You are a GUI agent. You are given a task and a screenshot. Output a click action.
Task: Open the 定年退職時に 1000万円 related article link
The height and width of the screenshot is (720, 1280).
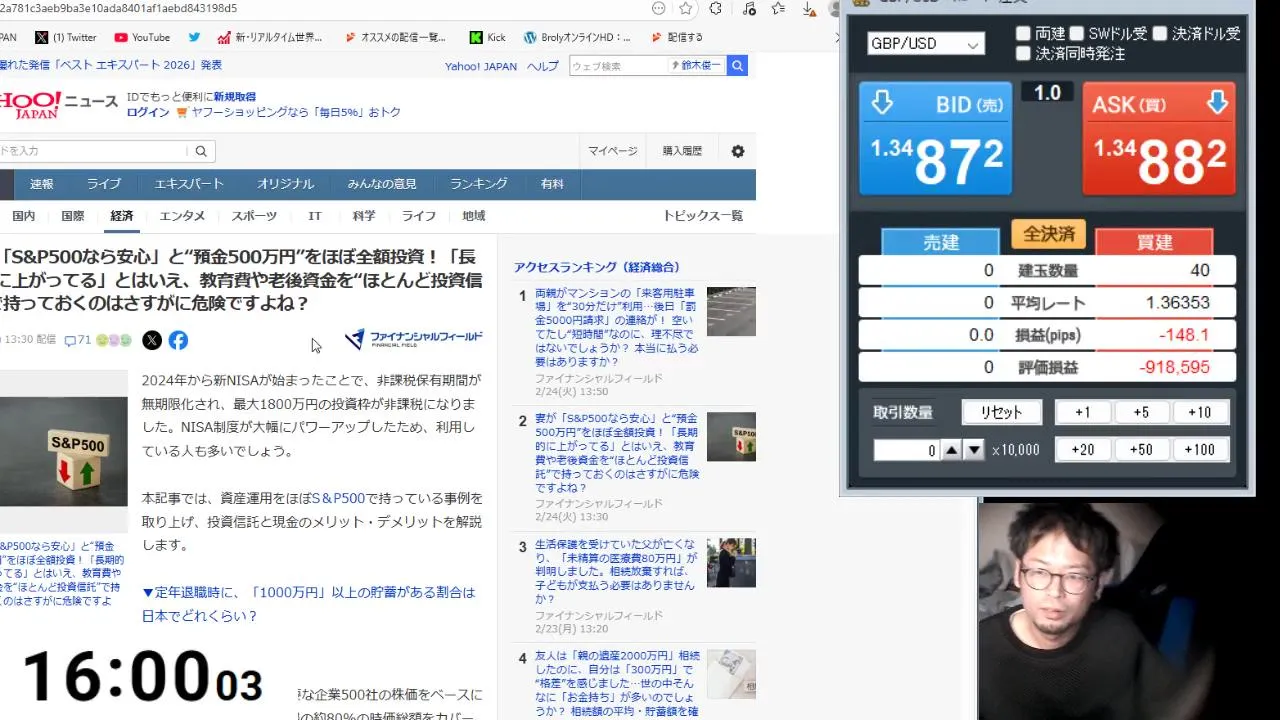(x=308, y=604)
